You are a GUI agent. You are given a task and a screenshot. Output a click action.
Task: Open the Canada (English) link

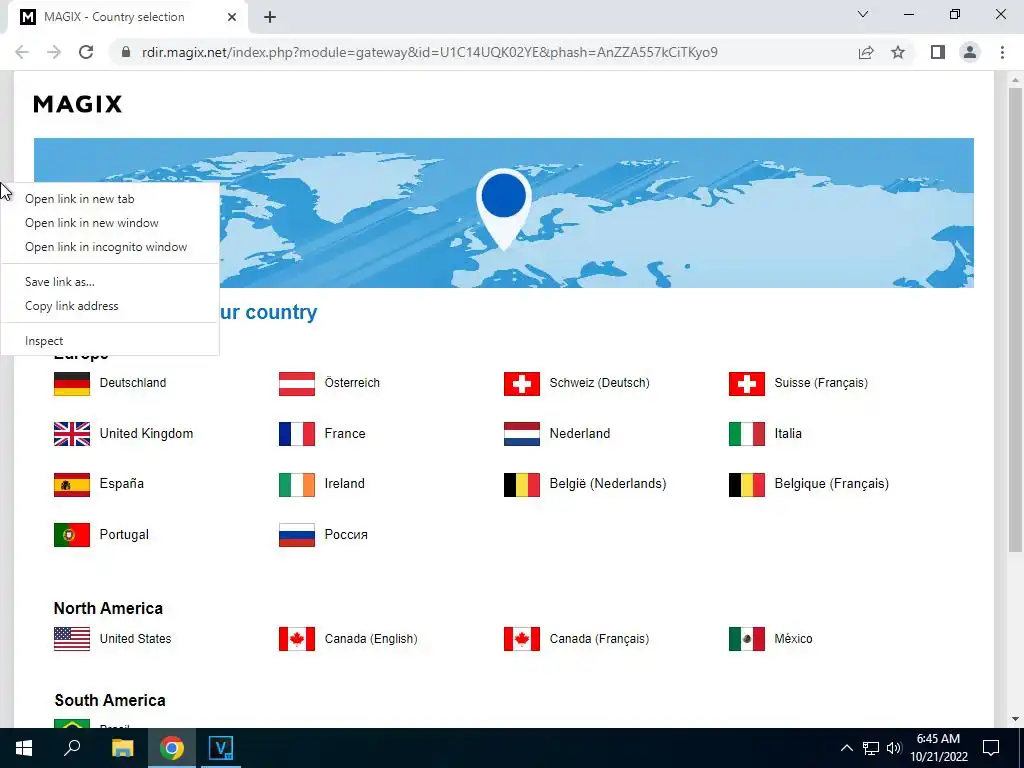pyautogui.click(x=371, y=639)
